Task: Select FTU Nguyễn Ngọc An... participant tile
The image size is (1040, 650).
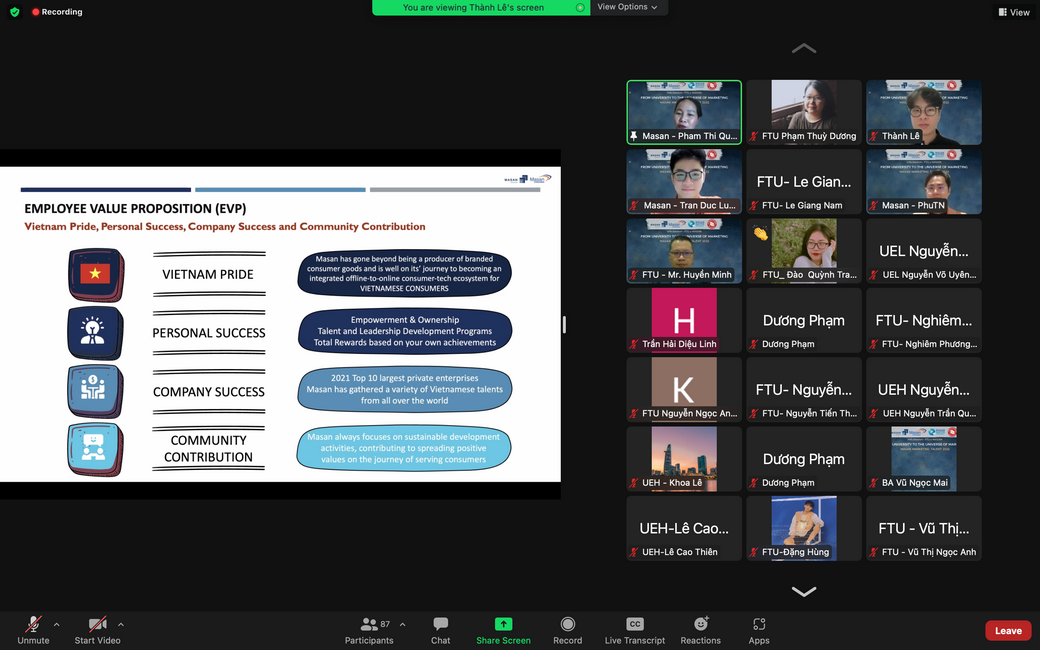Action: tap(684, 389)
